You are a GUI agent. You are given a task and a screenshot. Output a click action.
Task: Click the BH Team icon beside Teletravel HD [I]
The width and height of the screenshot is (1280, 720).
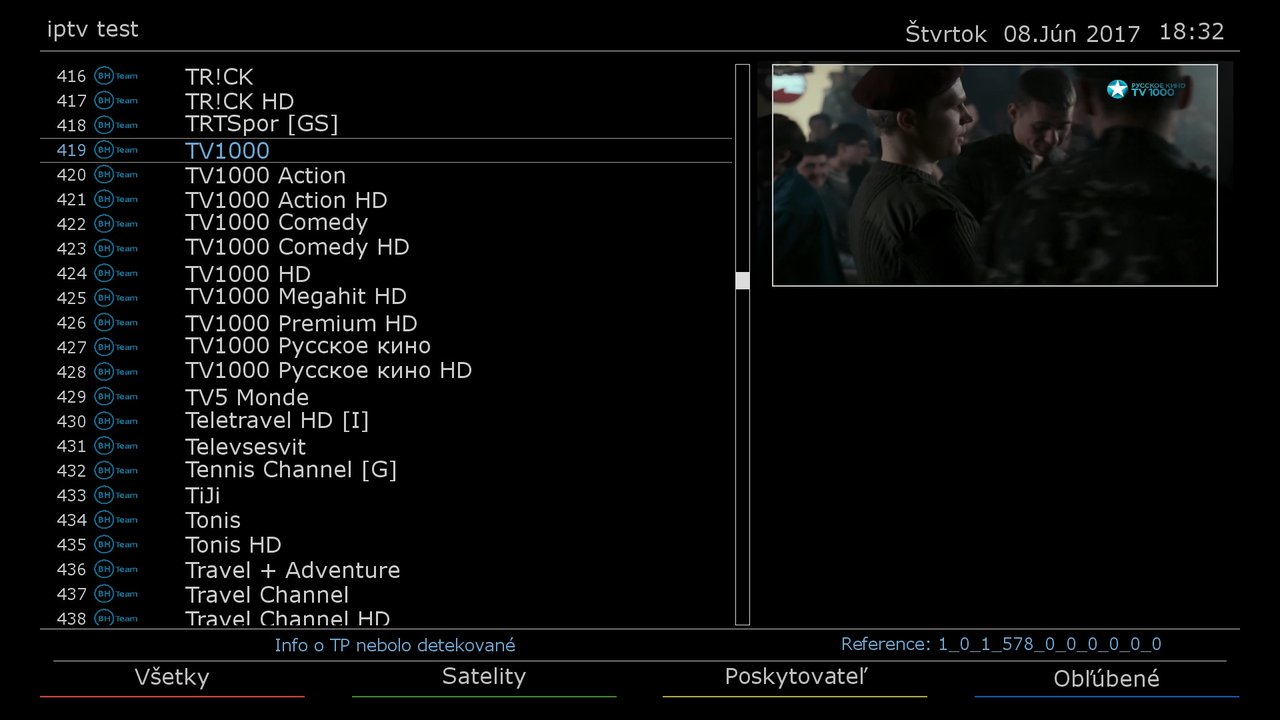coord(116,421)
